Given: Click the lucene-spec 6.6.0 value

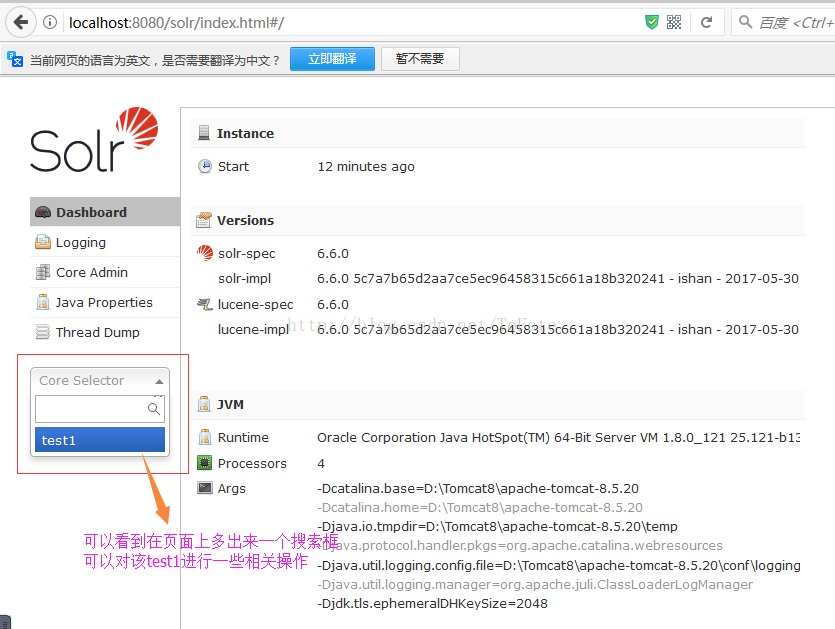Looking at the screenshot, I should coord(333,305).
